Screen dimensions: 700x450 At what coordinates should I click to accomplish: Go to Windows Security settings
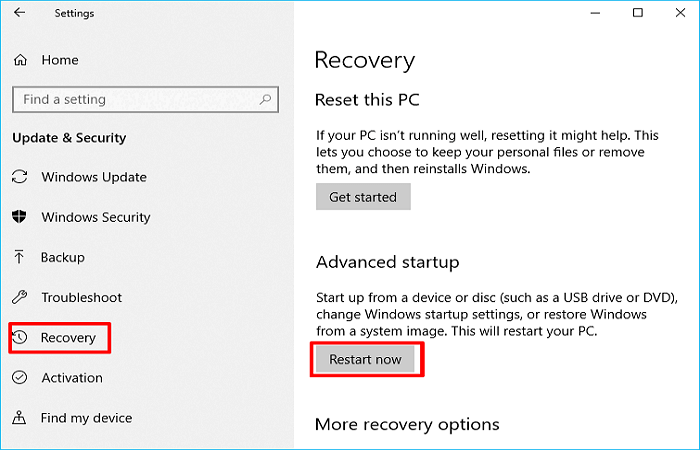pyautogui.click(x=95, y=217)
